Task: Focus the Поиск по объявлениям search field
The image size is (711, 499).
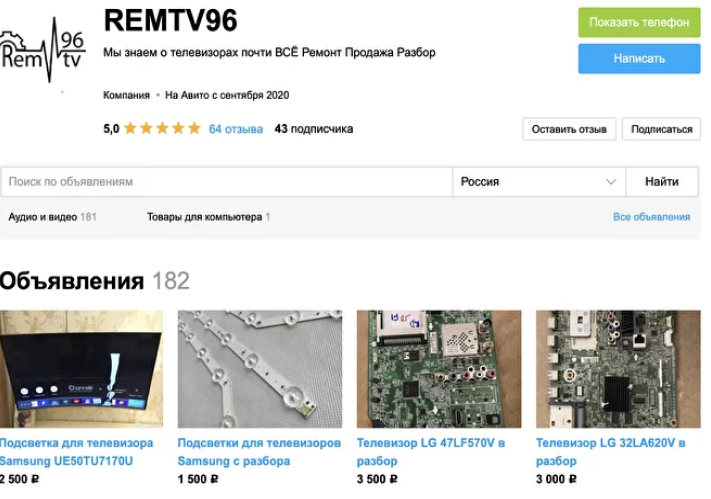Action: 226,182
